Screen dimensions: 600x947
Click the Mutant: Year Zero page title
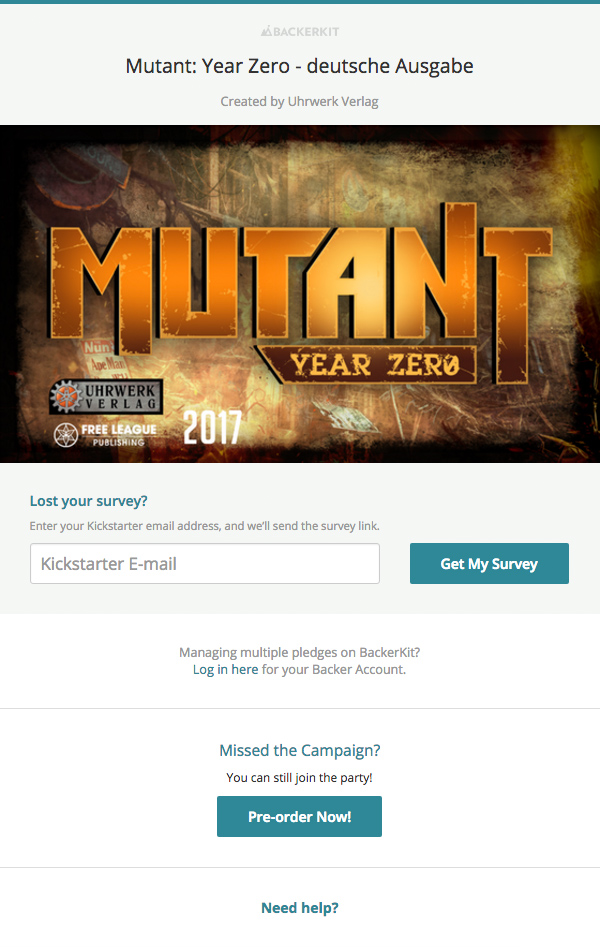[300, 66]
